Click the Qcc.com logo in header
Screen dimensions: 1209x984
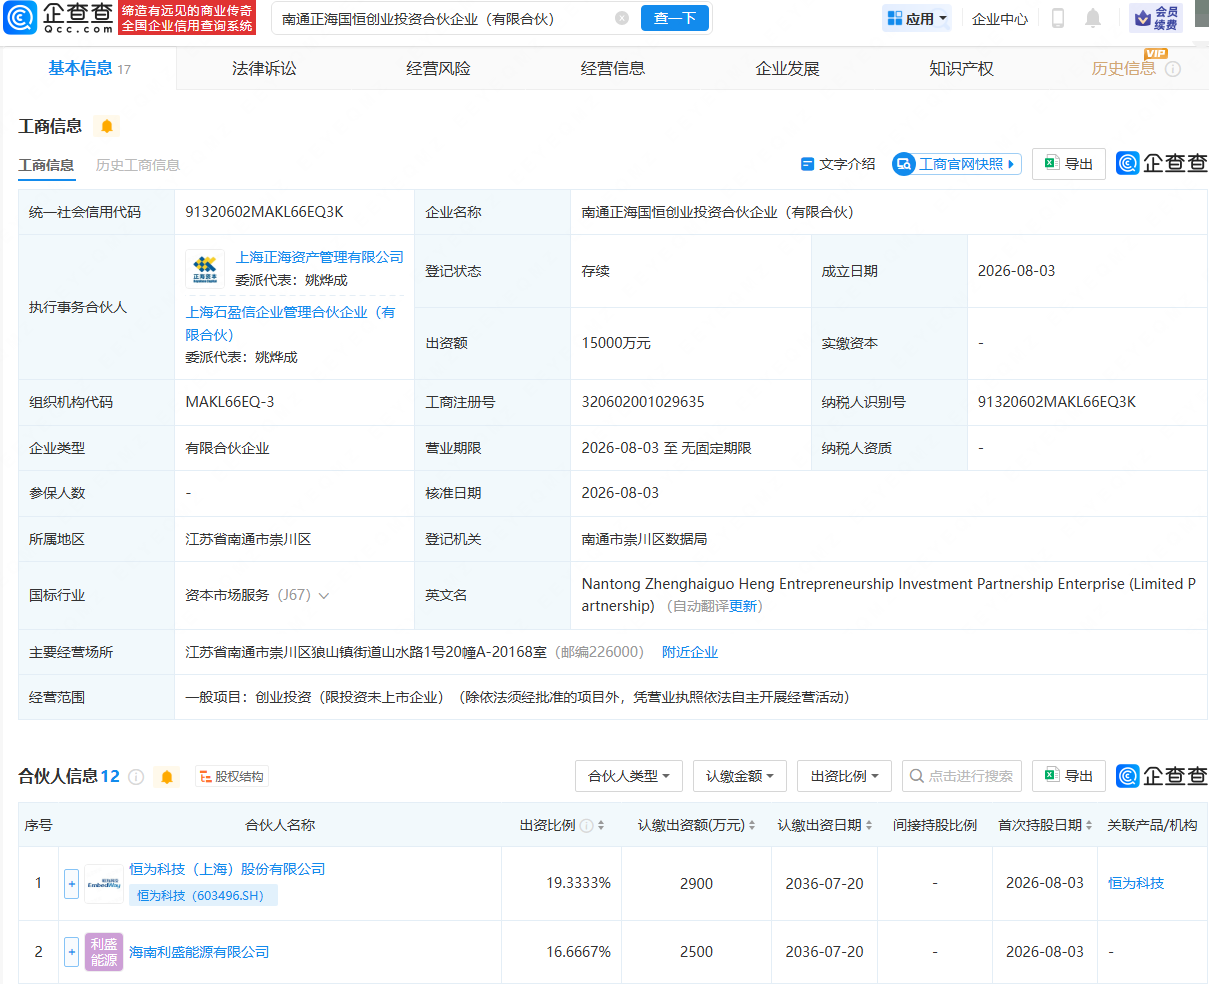point(60,17)
